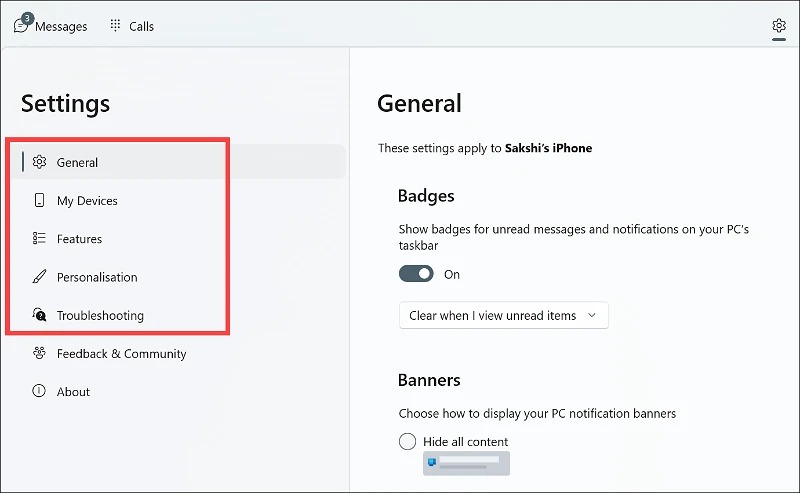Open Troubleshooting settings
This screenshot has width=800, height=493.
click(x=178, y=315)
